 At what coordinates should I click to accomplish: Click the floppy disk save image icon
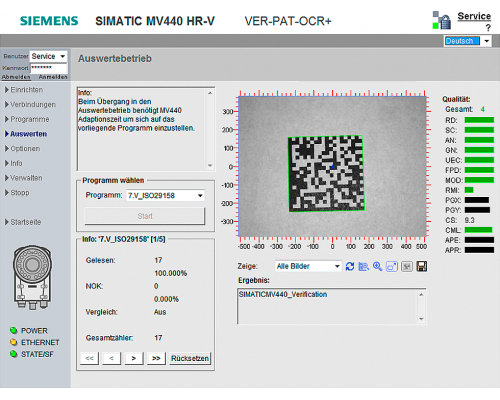(x=422, y=266)
